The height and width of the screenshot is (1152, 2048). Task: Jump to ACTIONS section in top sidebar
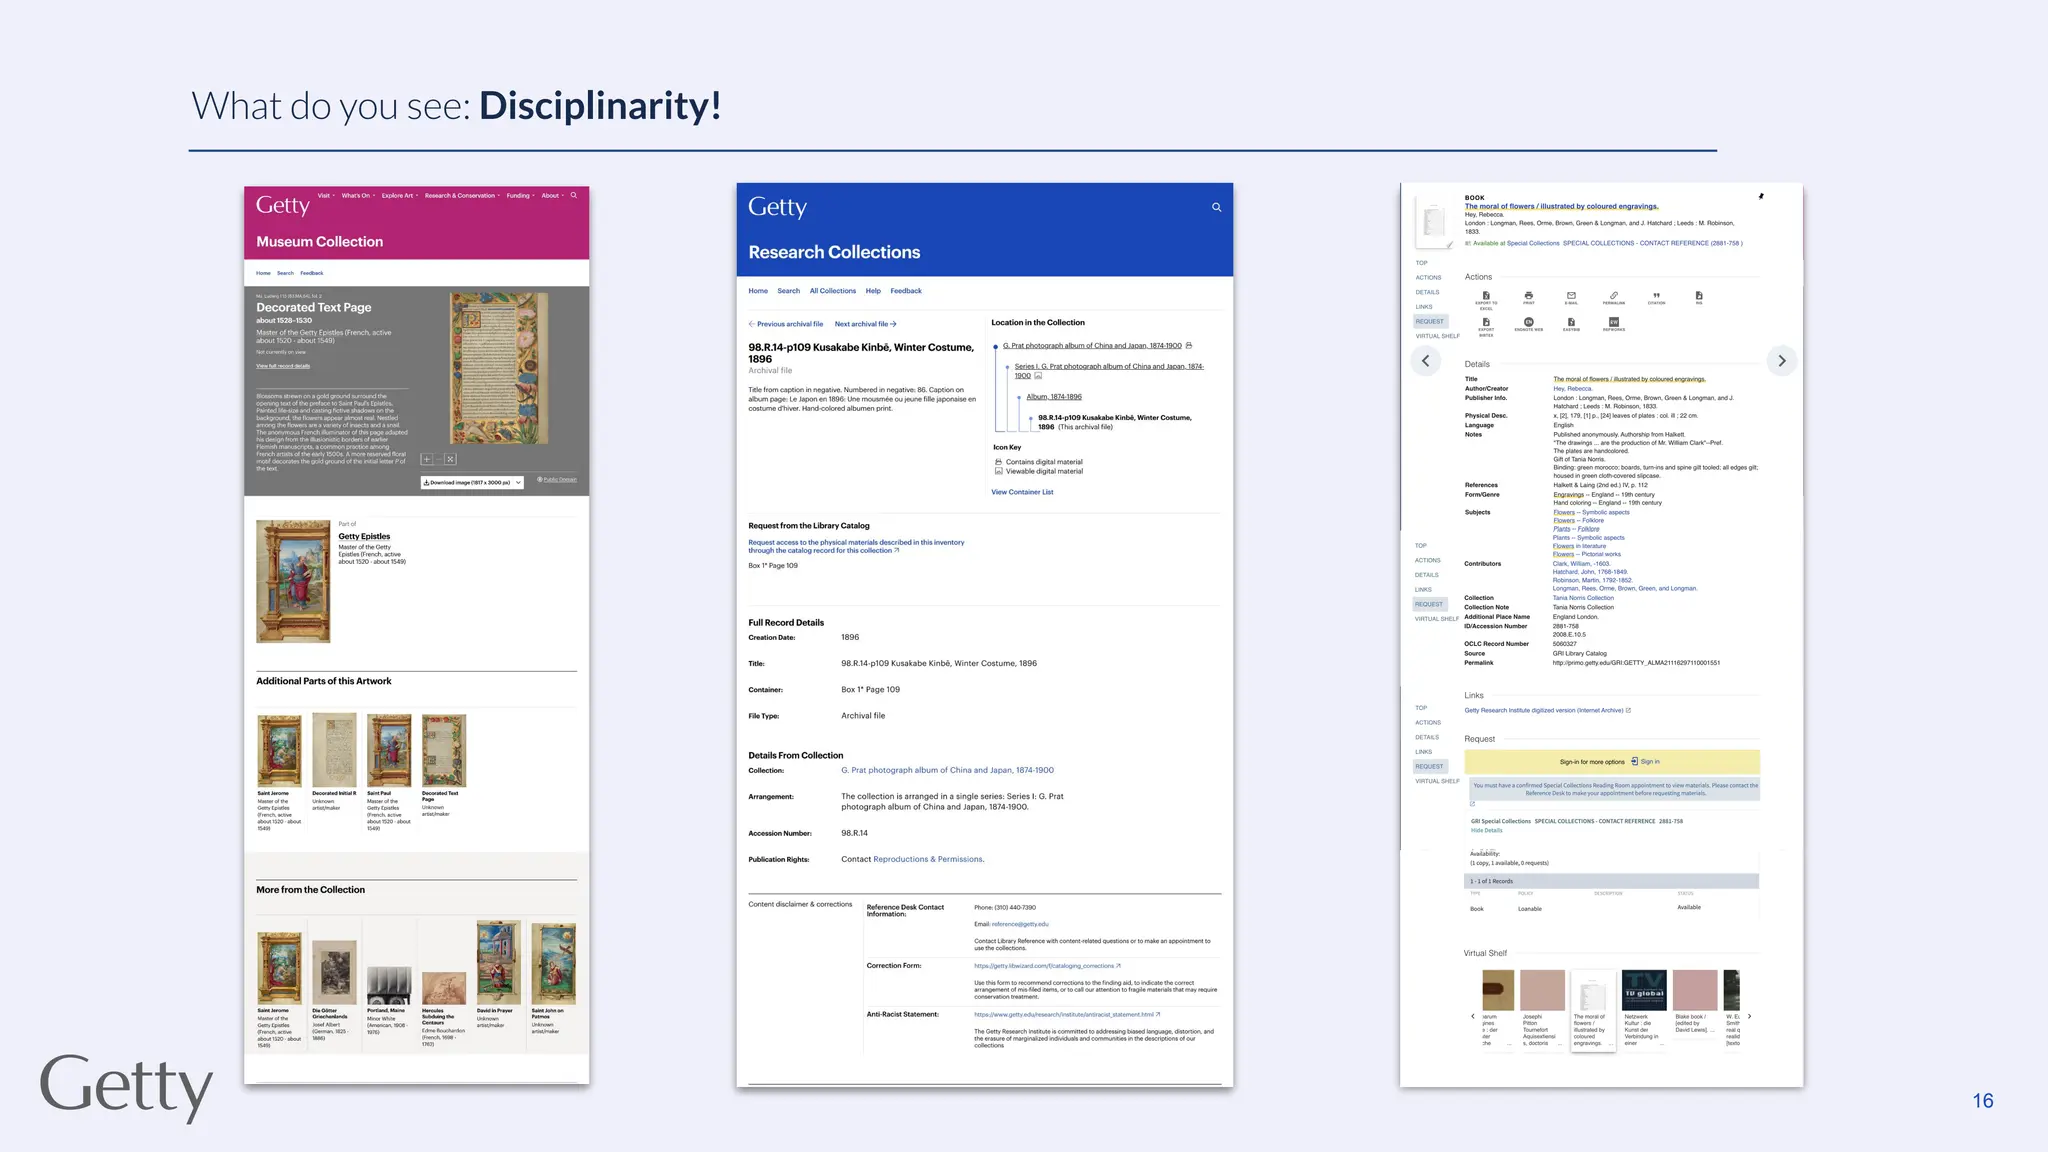pos(1428,278)
